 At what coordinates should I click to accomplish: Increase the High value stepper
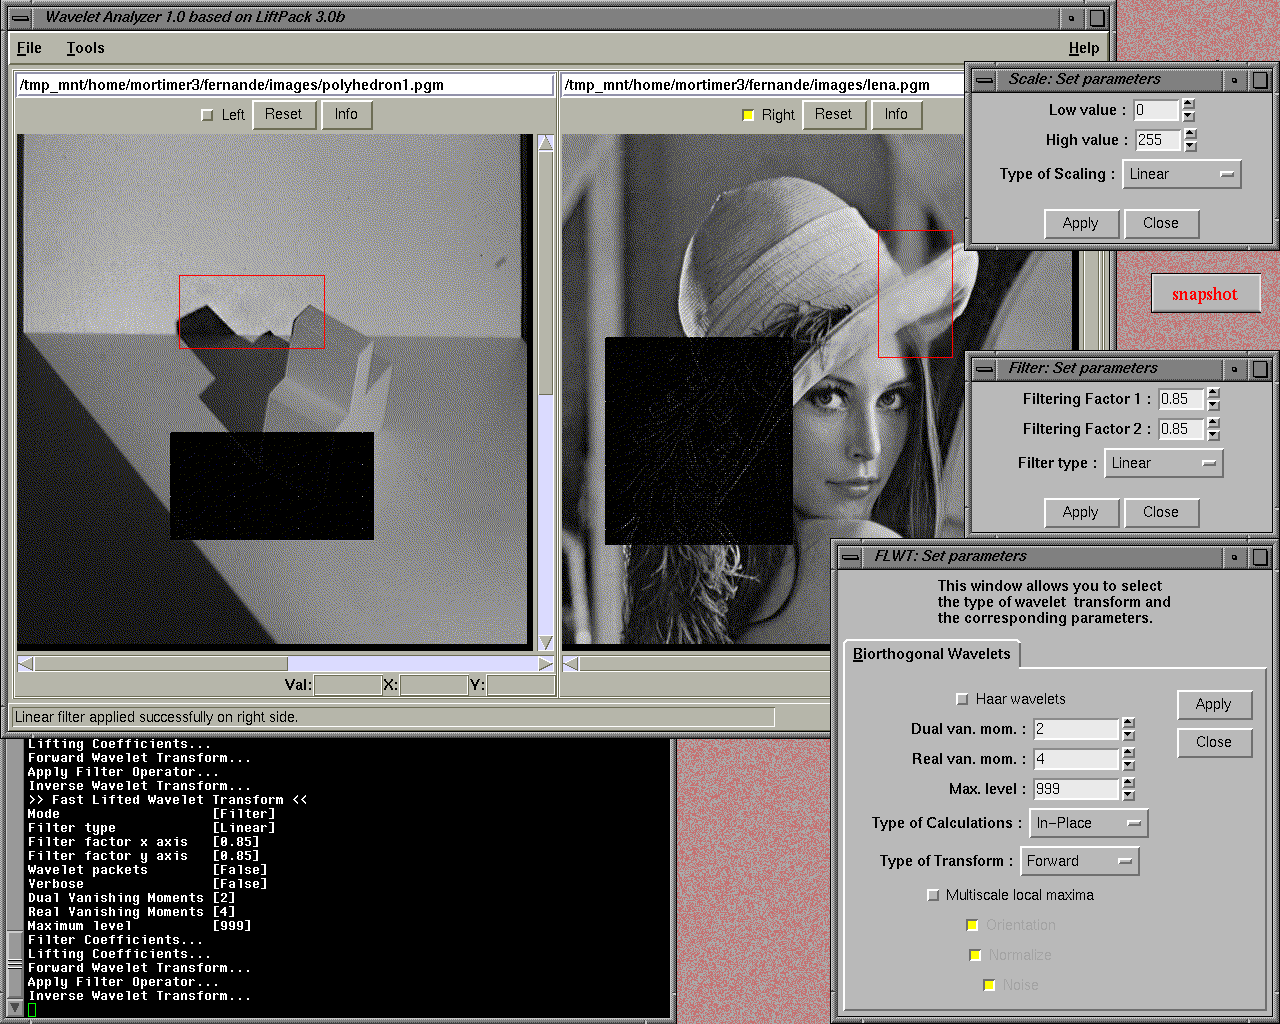click(1190, 134)
